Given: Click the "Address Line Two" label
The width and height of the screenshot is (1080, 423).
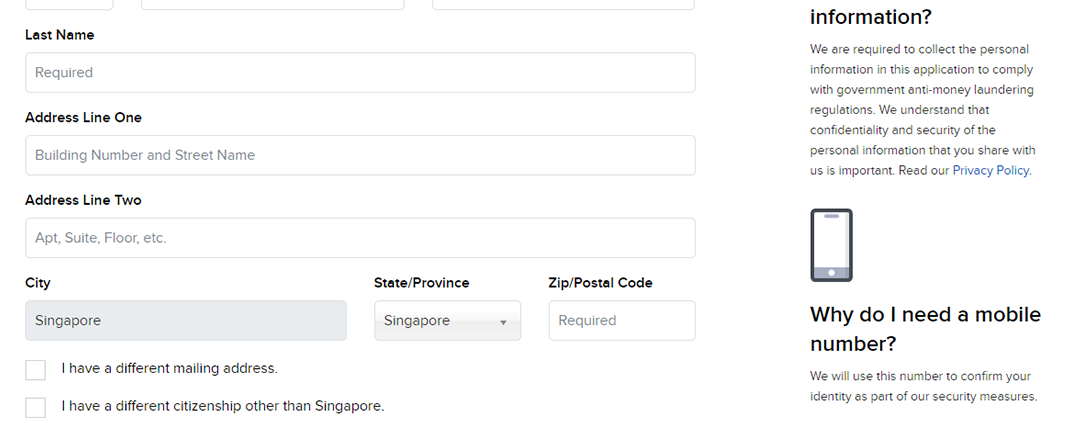Looking at the screenshot, I should [84, 201].
